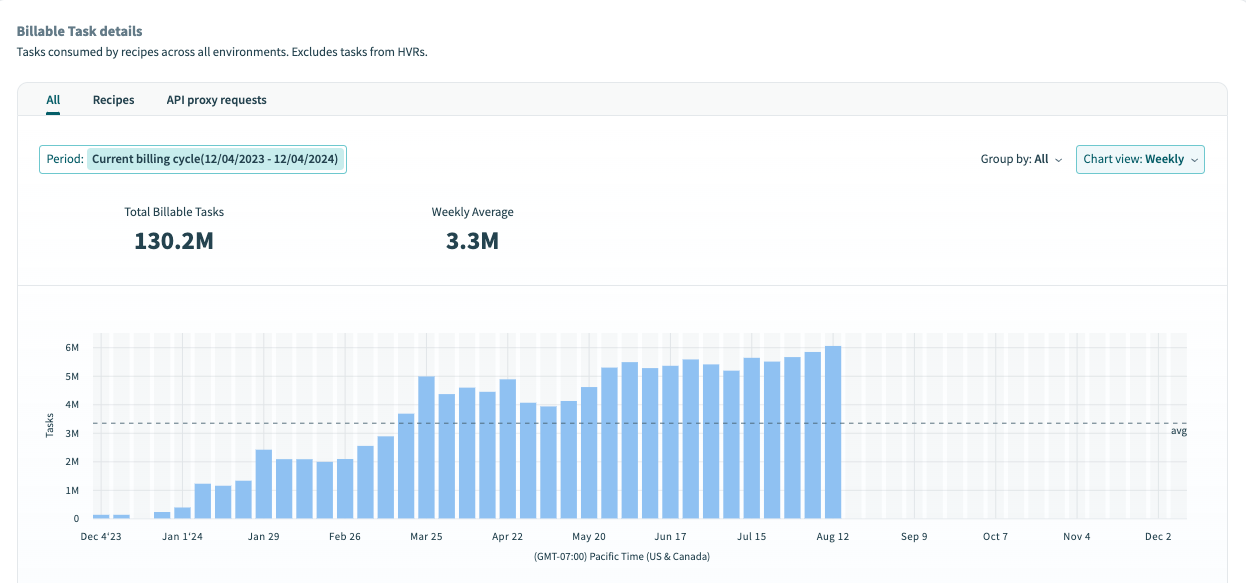This screenshot has height=583, width=1246.
Task: Expand the Group by dropdown
Action: pyautogui.click(x=1020, y=160)
